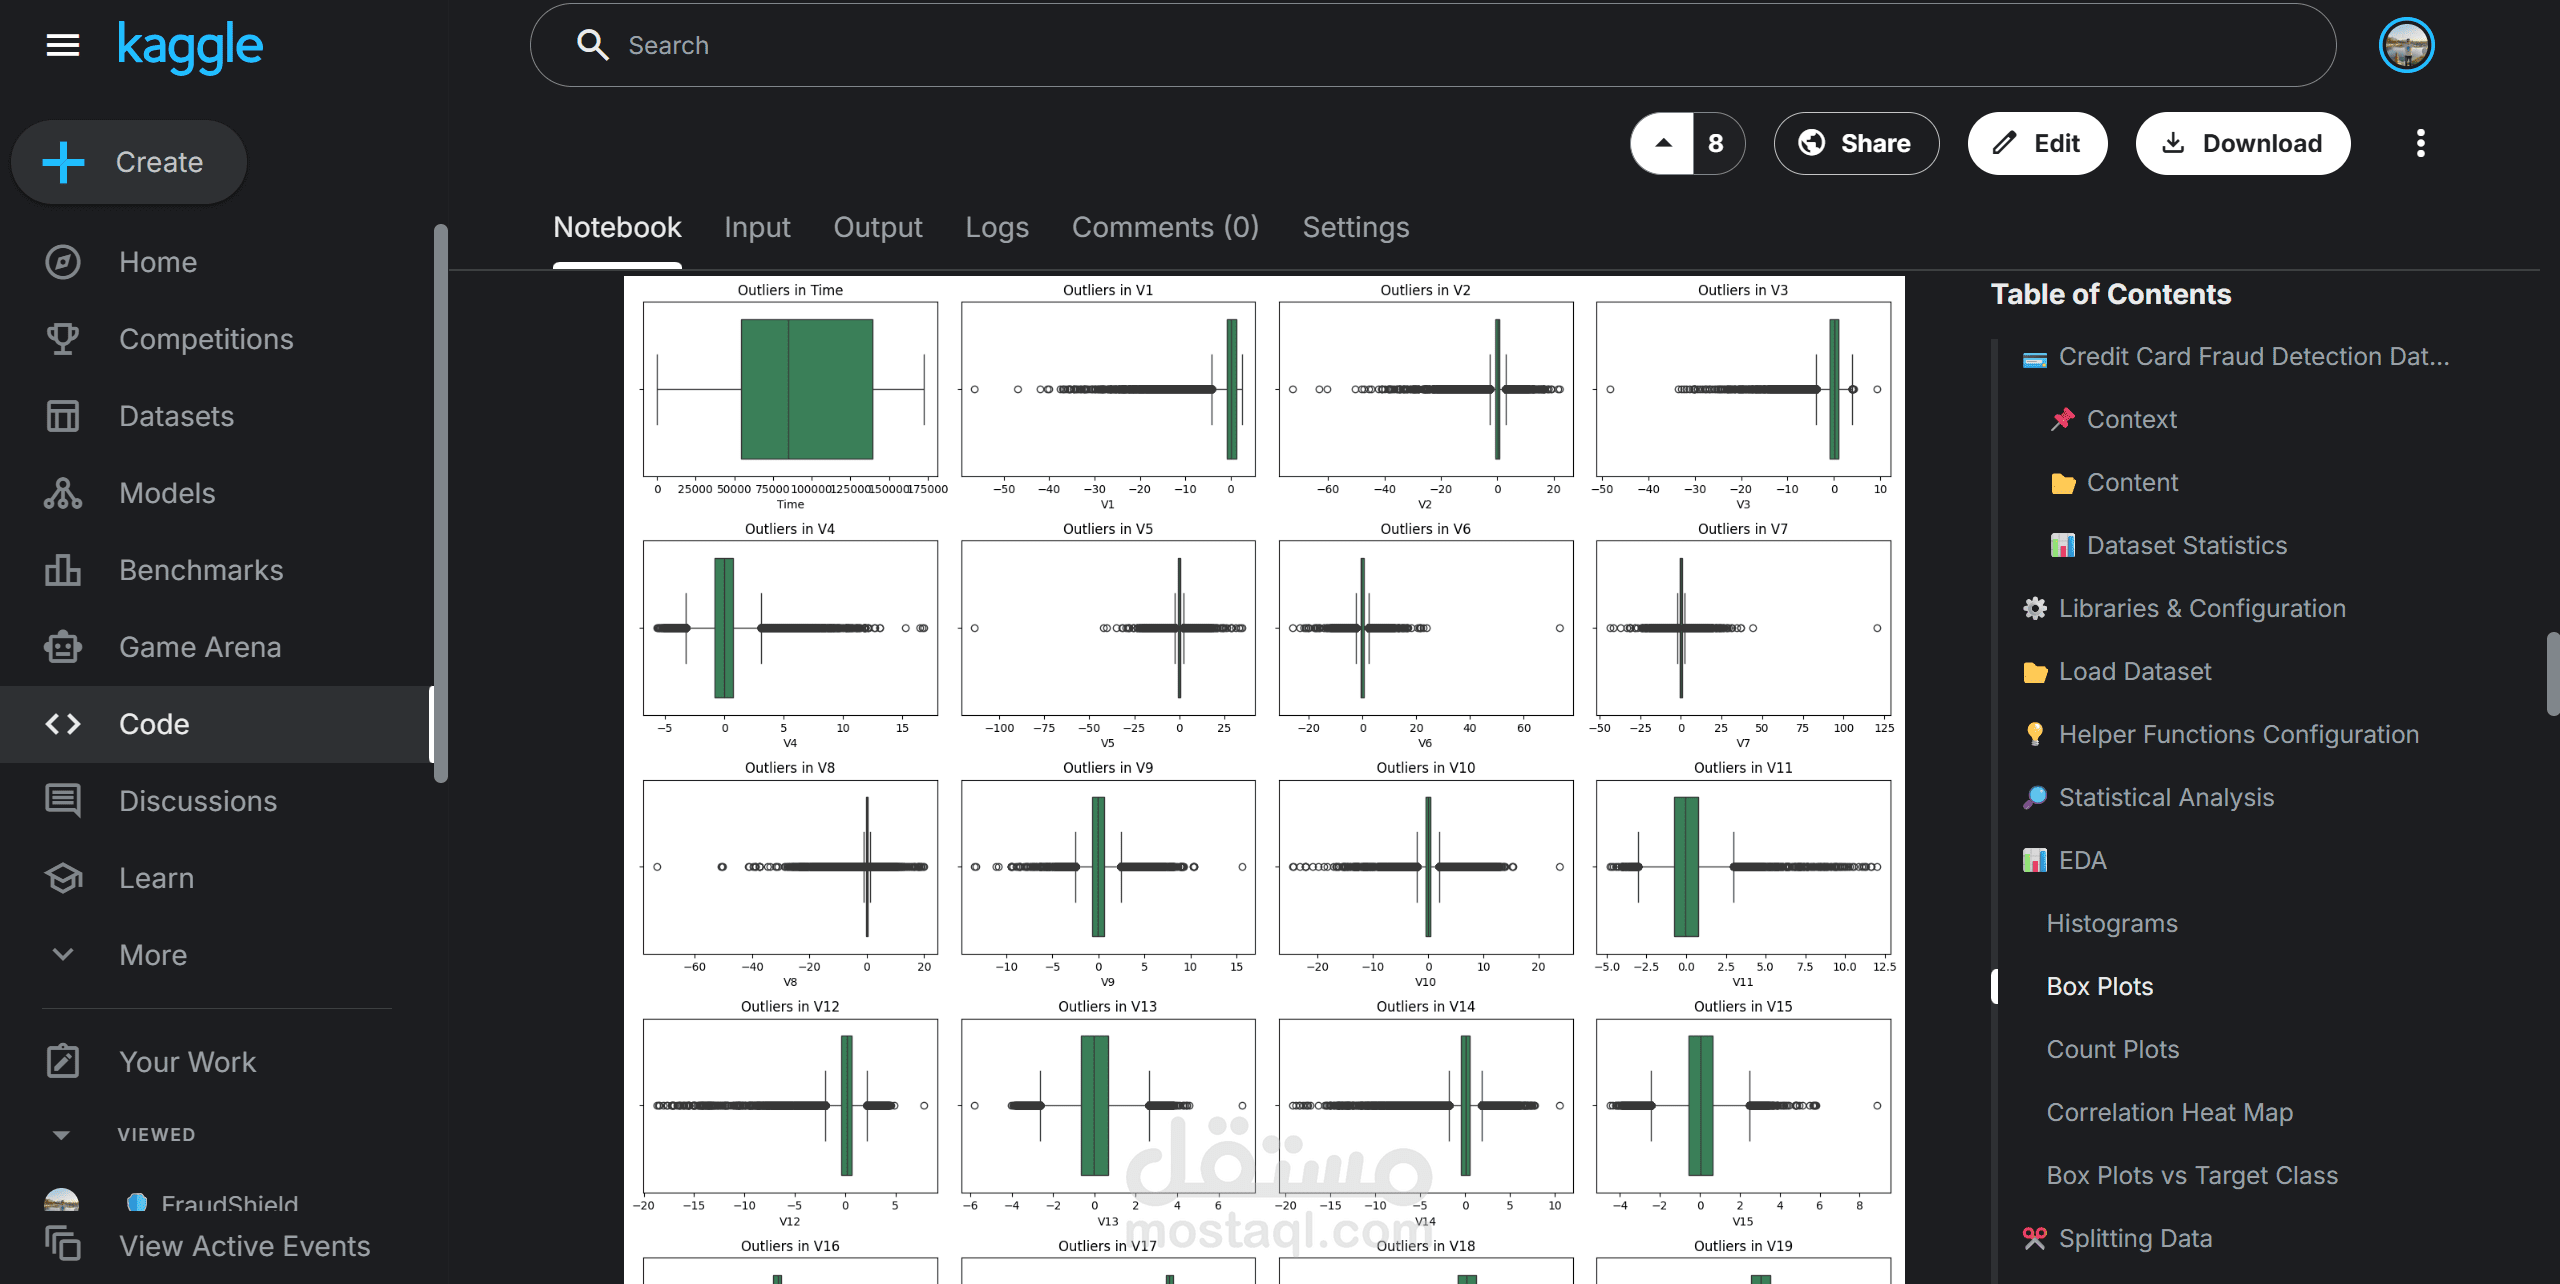Open the three-dot more options menu
The width and height of the screenshot is (2560, 1284).
pos(2420,143)
